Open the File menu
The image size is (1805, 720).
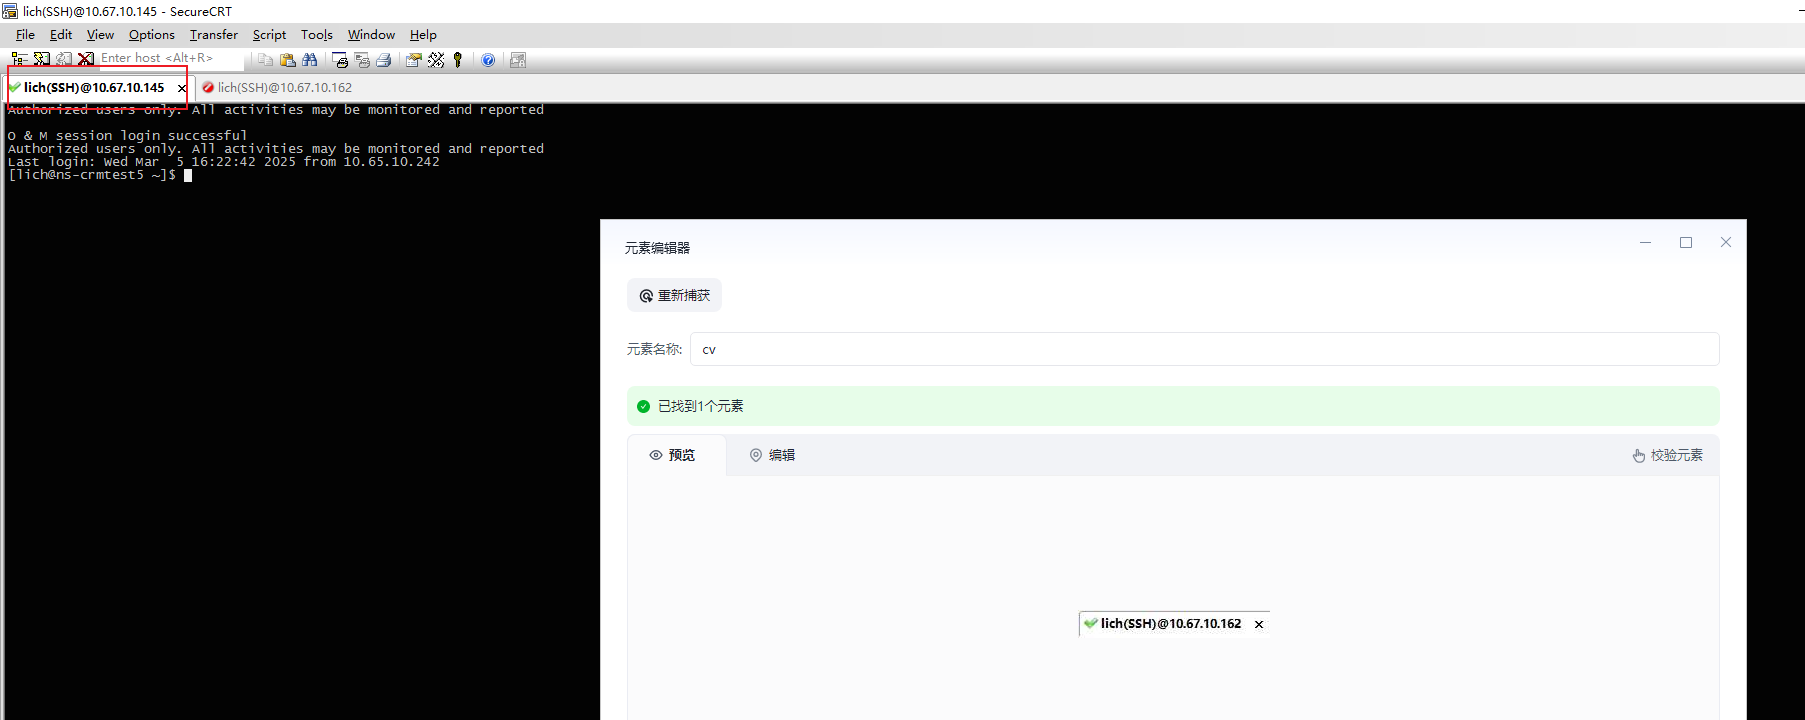[25, 35]
